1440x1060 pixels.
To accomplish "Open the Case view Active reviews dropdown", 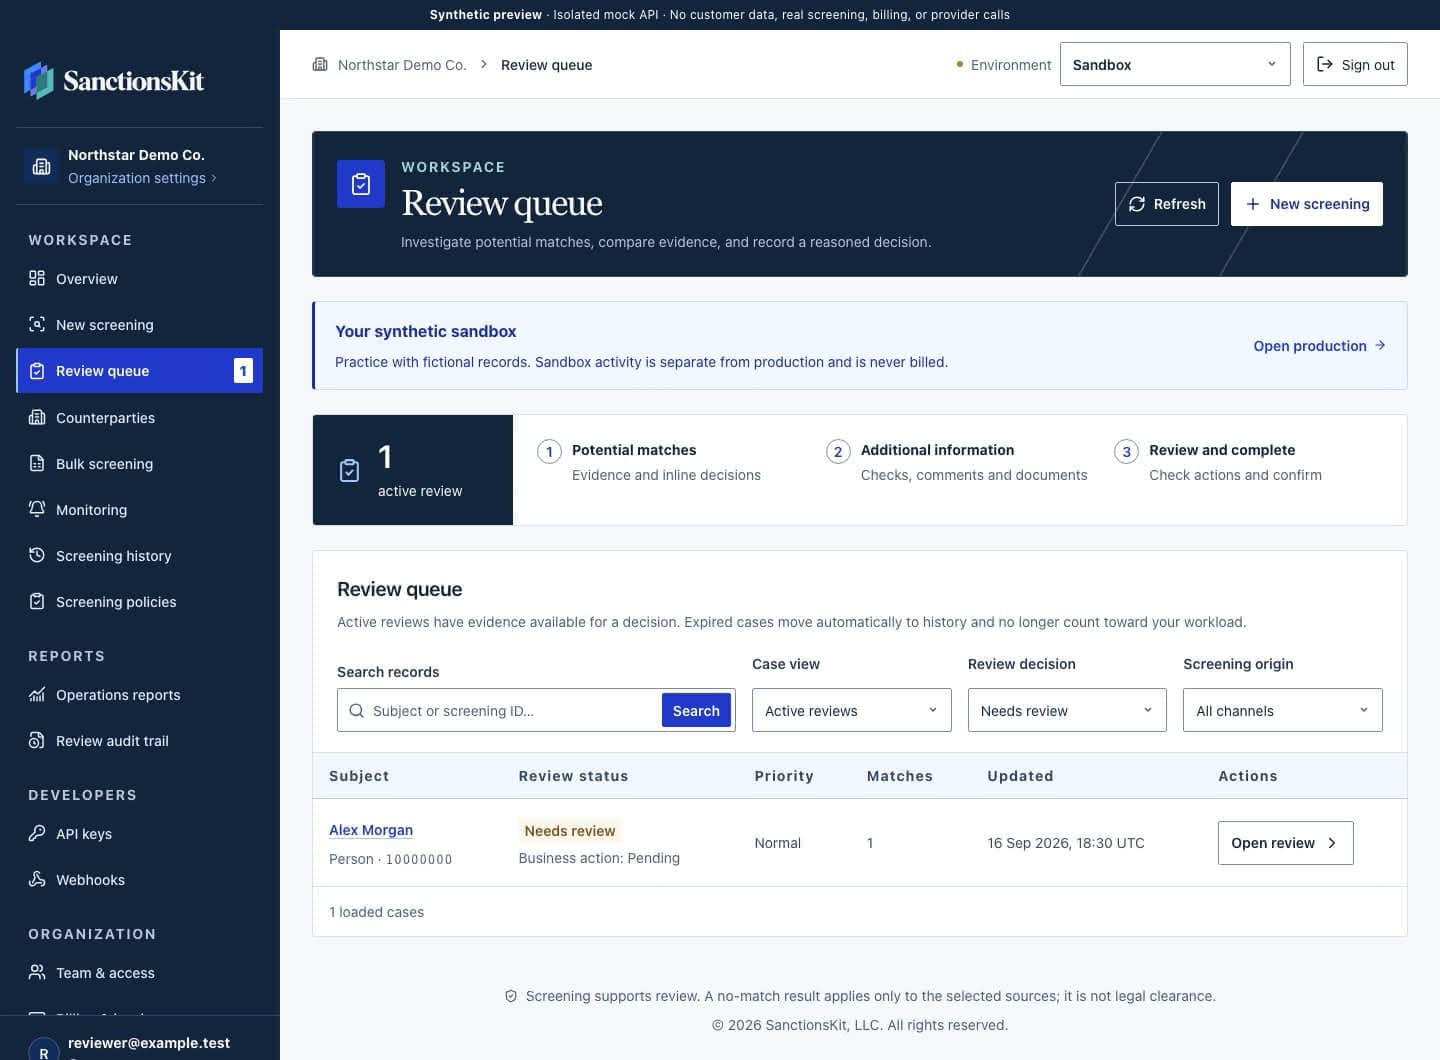I will (x=852, y=710).
